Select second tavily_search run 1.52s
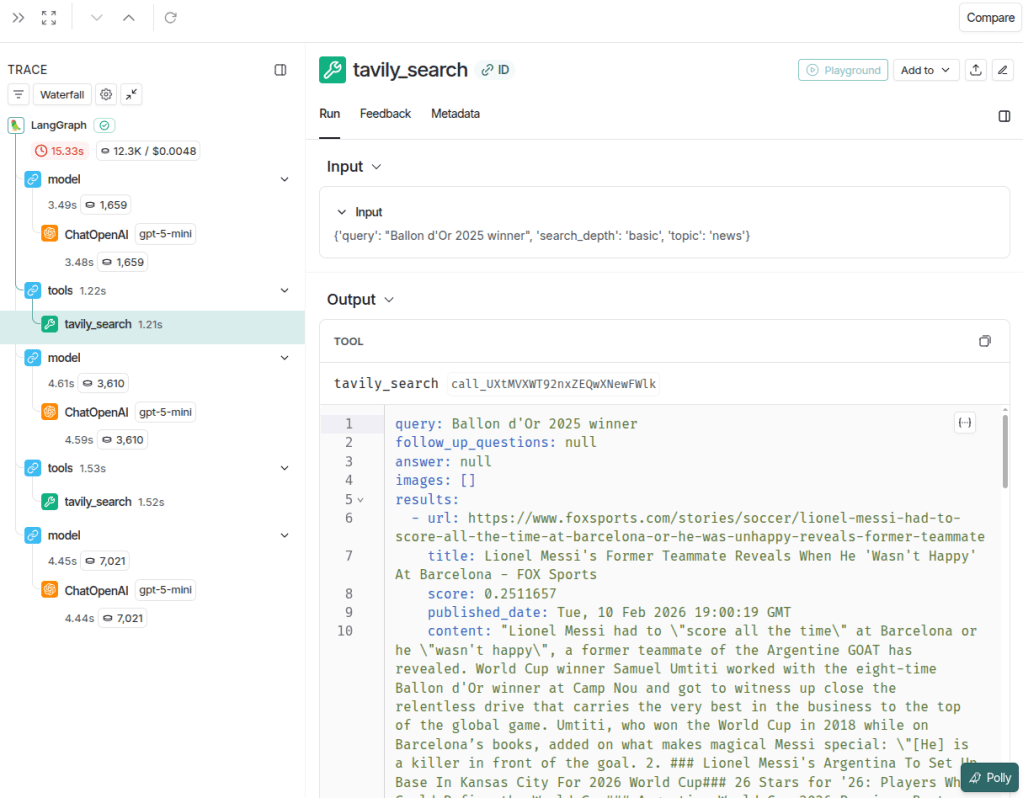1023x798 pixels. tap(98, 502)
